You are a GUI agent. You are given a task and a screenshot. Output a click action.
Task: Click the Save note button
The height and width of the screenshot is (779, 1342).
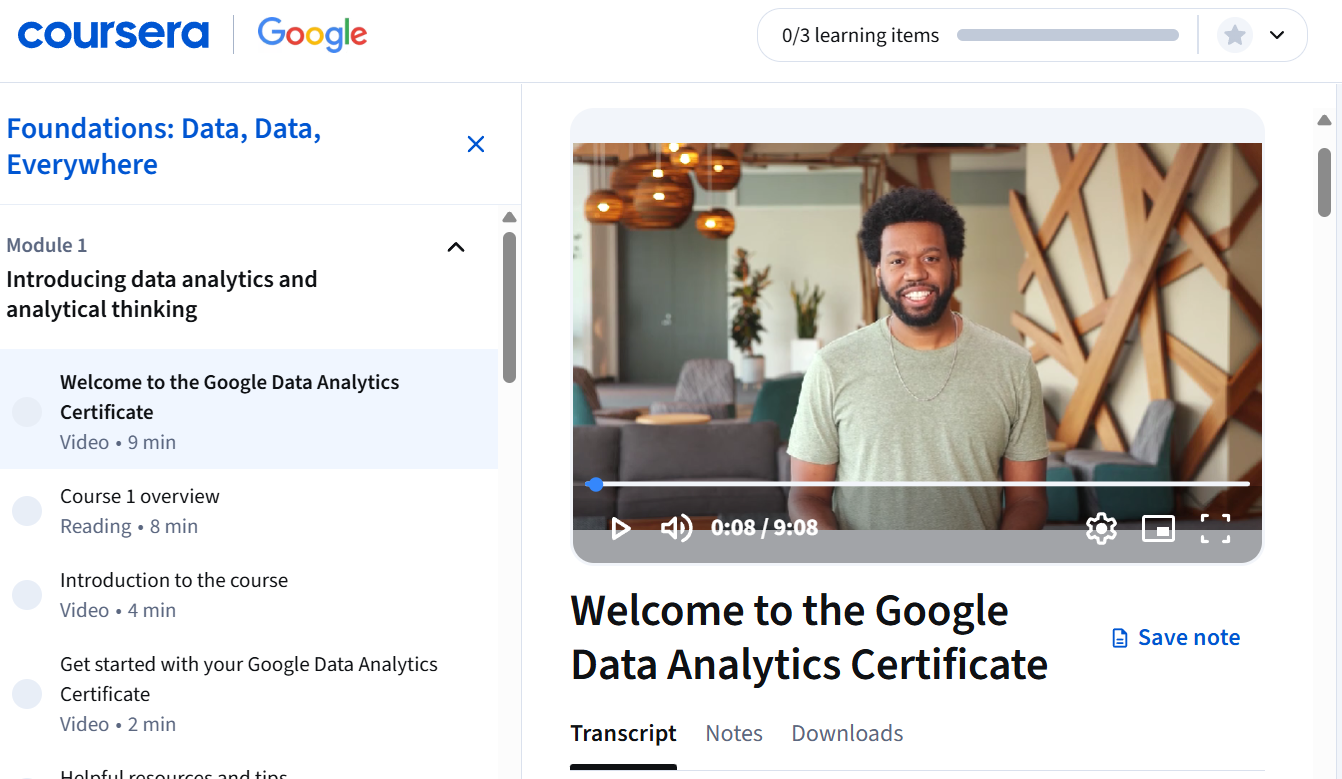(1176, 638)
